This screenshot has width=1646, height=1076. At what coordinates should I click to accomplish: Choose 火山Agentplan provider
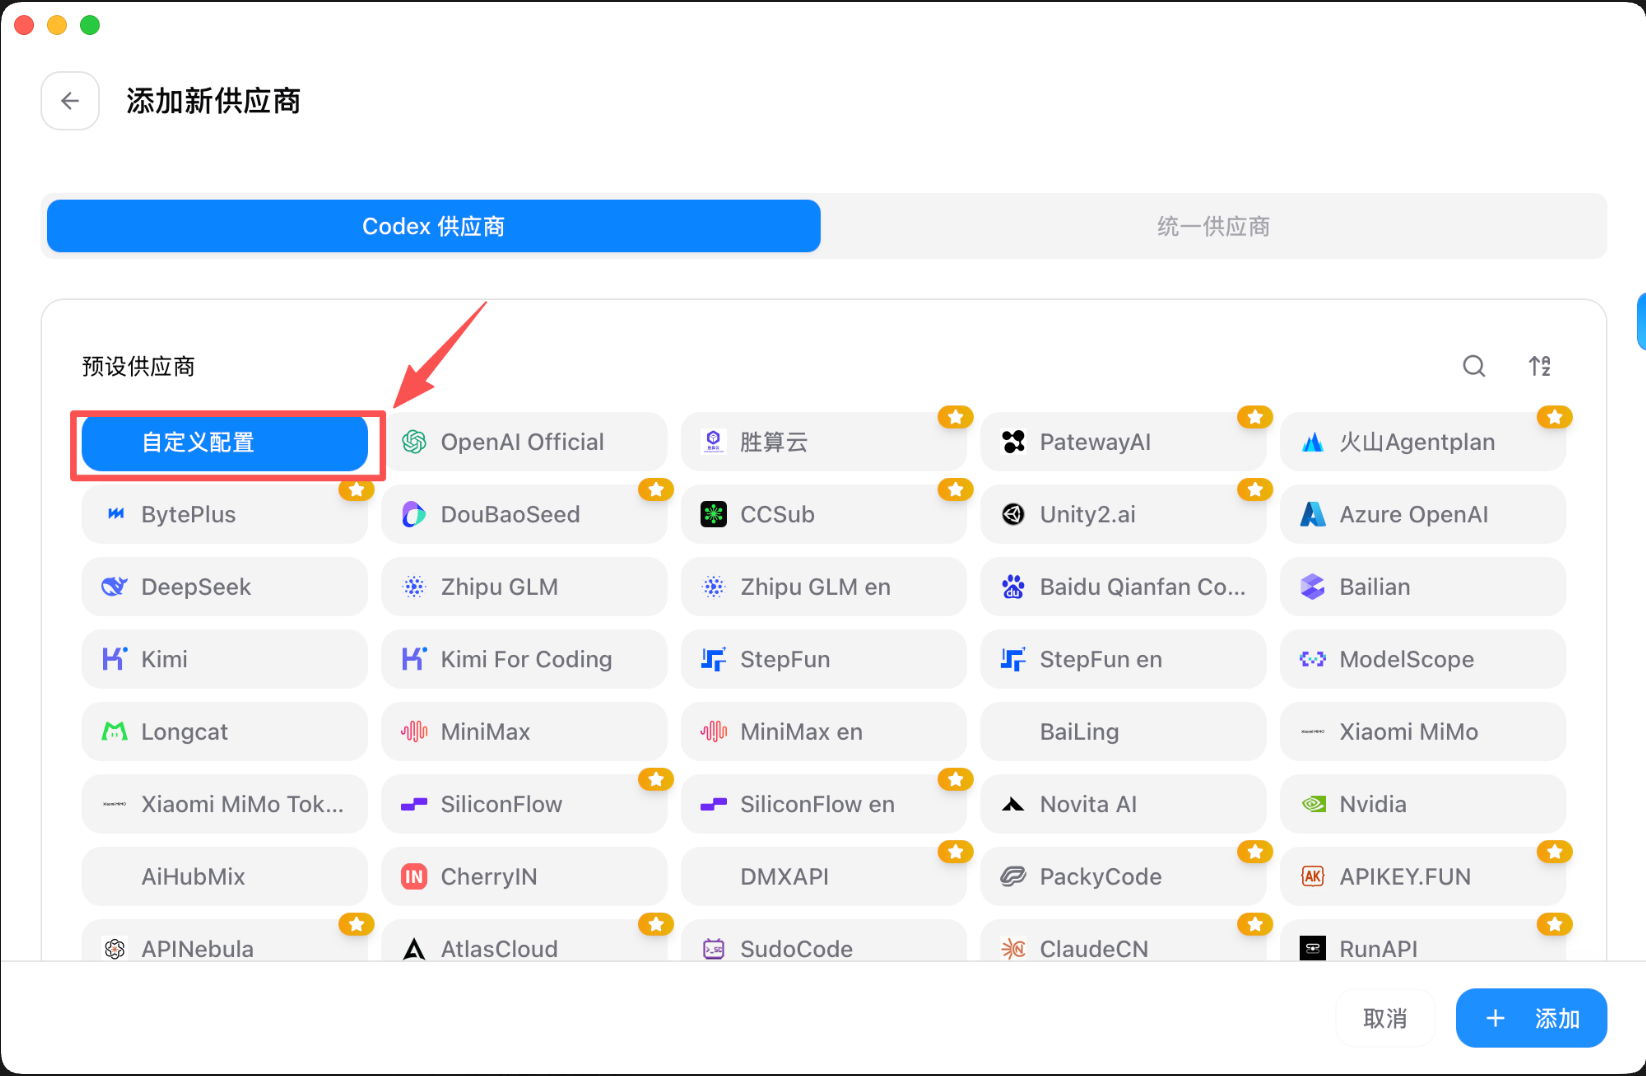pyautogui.click(x=1423, y=442)
